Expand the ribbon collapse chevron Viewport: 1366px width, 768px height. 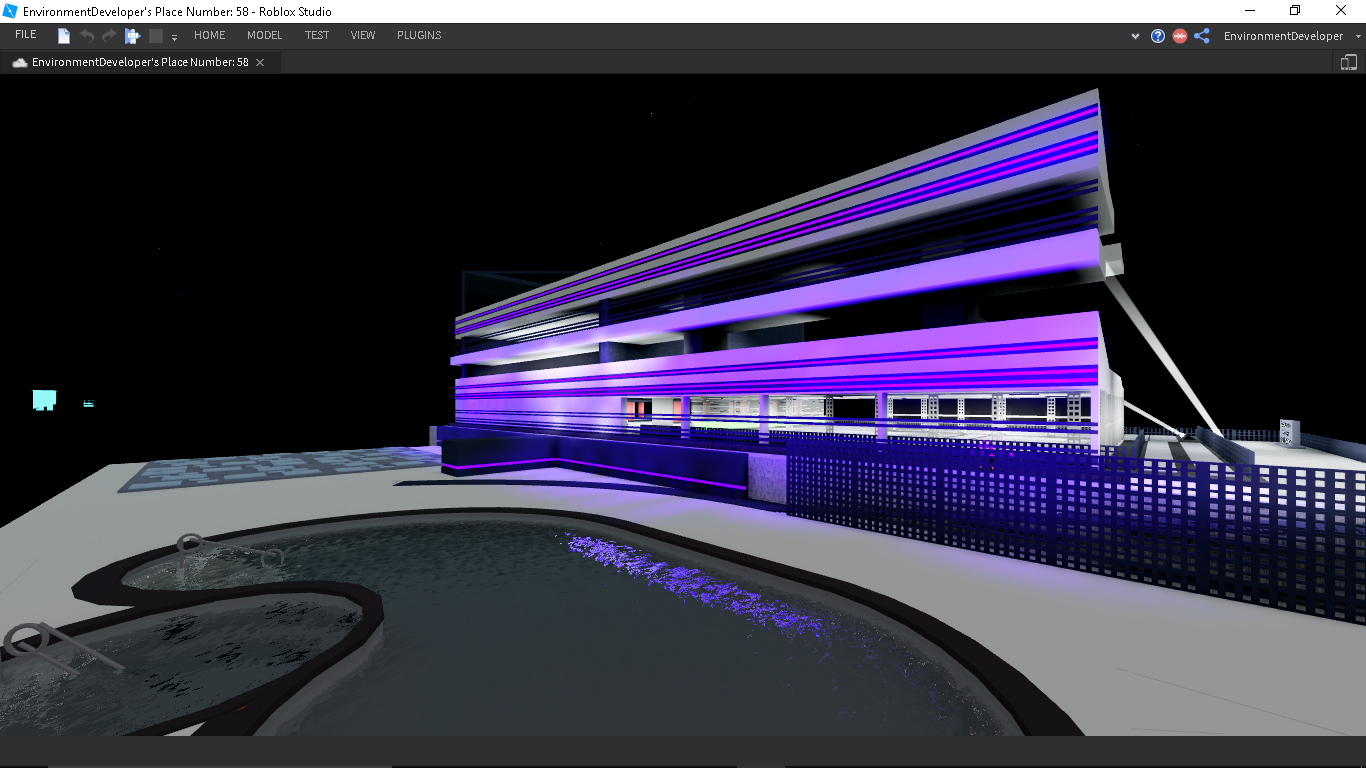(x=1135, y=36)
